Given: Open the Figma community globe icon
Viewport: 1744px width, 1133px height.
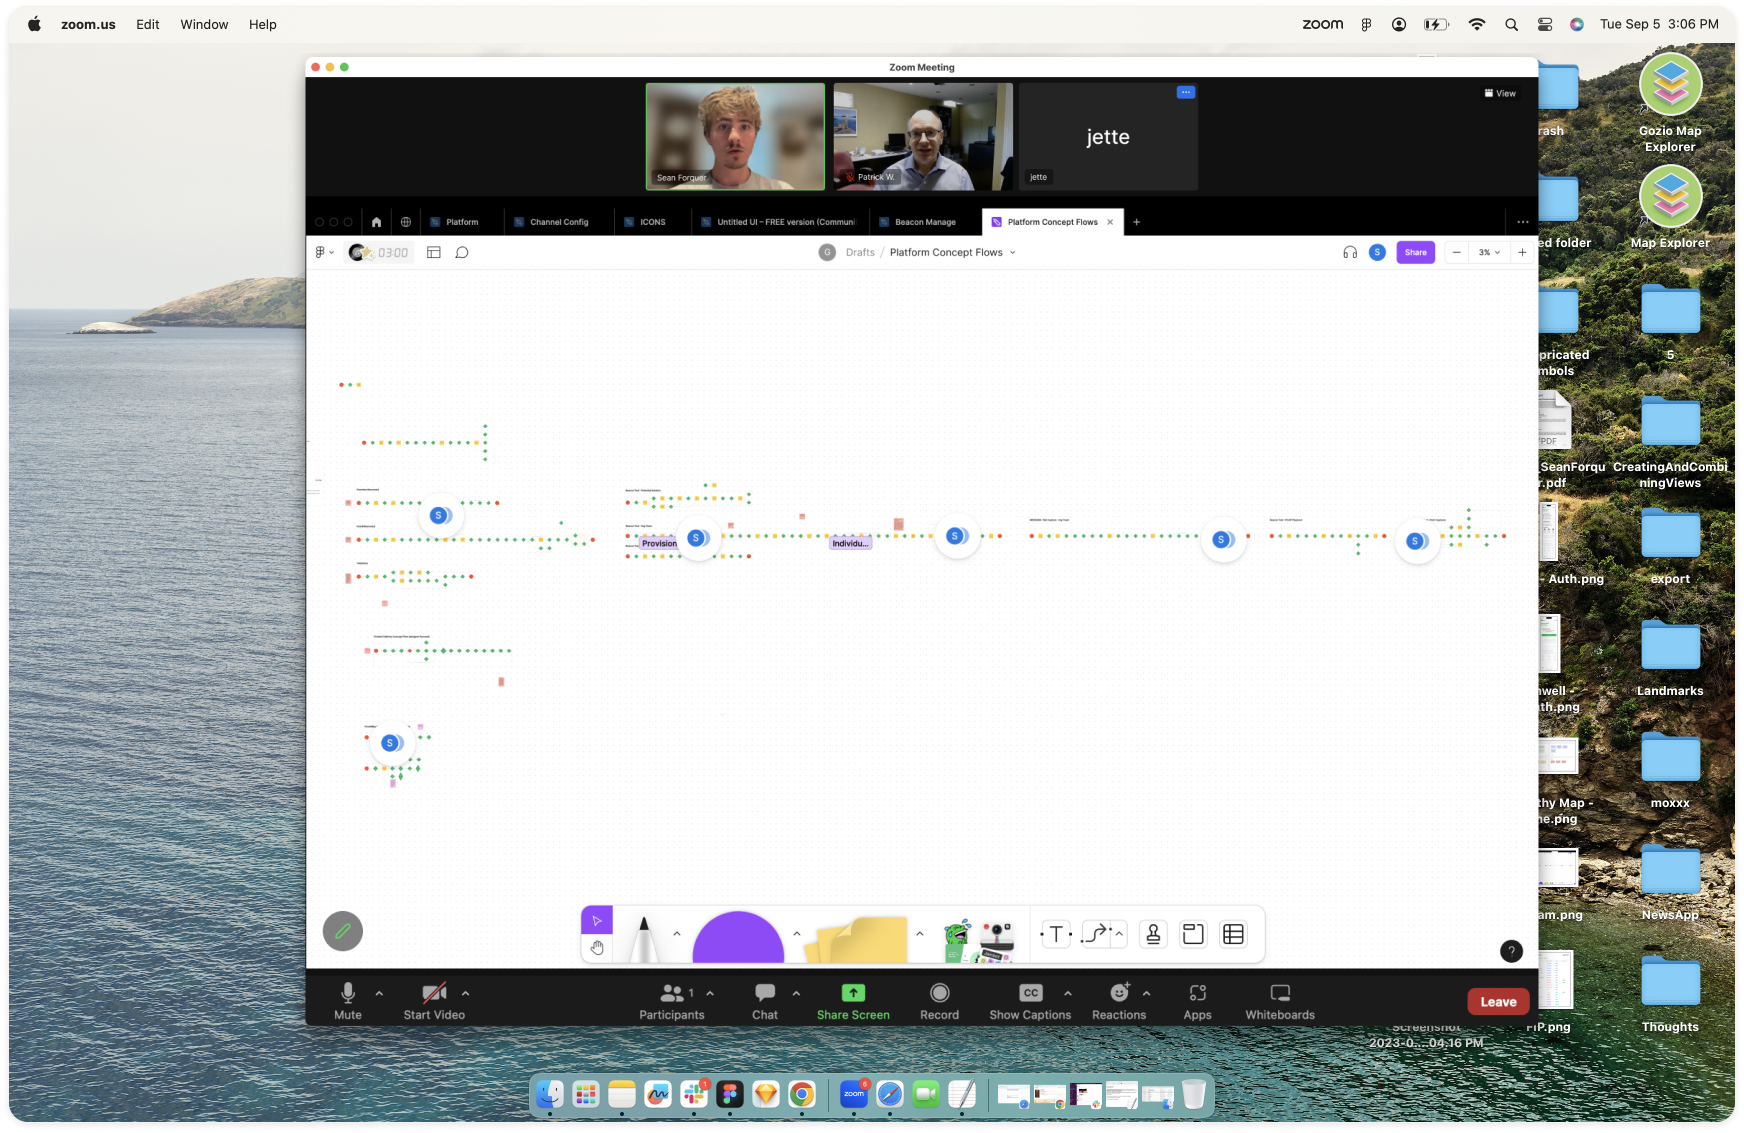Looking at the screenshot, I should pos(406,222).
